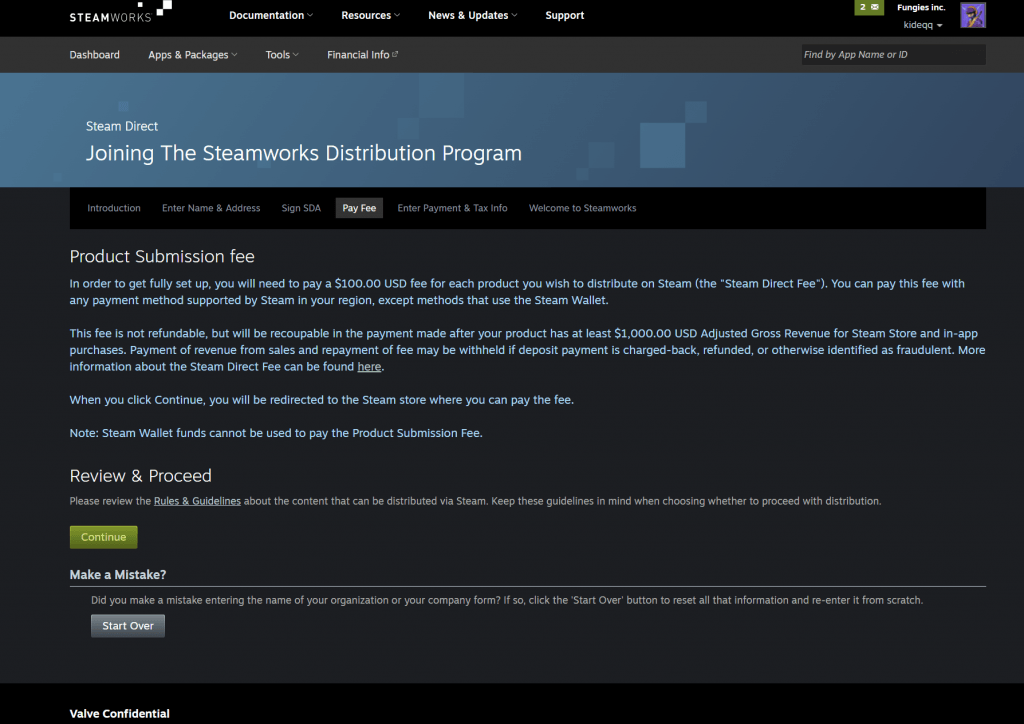
Task: Click the green Continue button
Action: point(103,537)
